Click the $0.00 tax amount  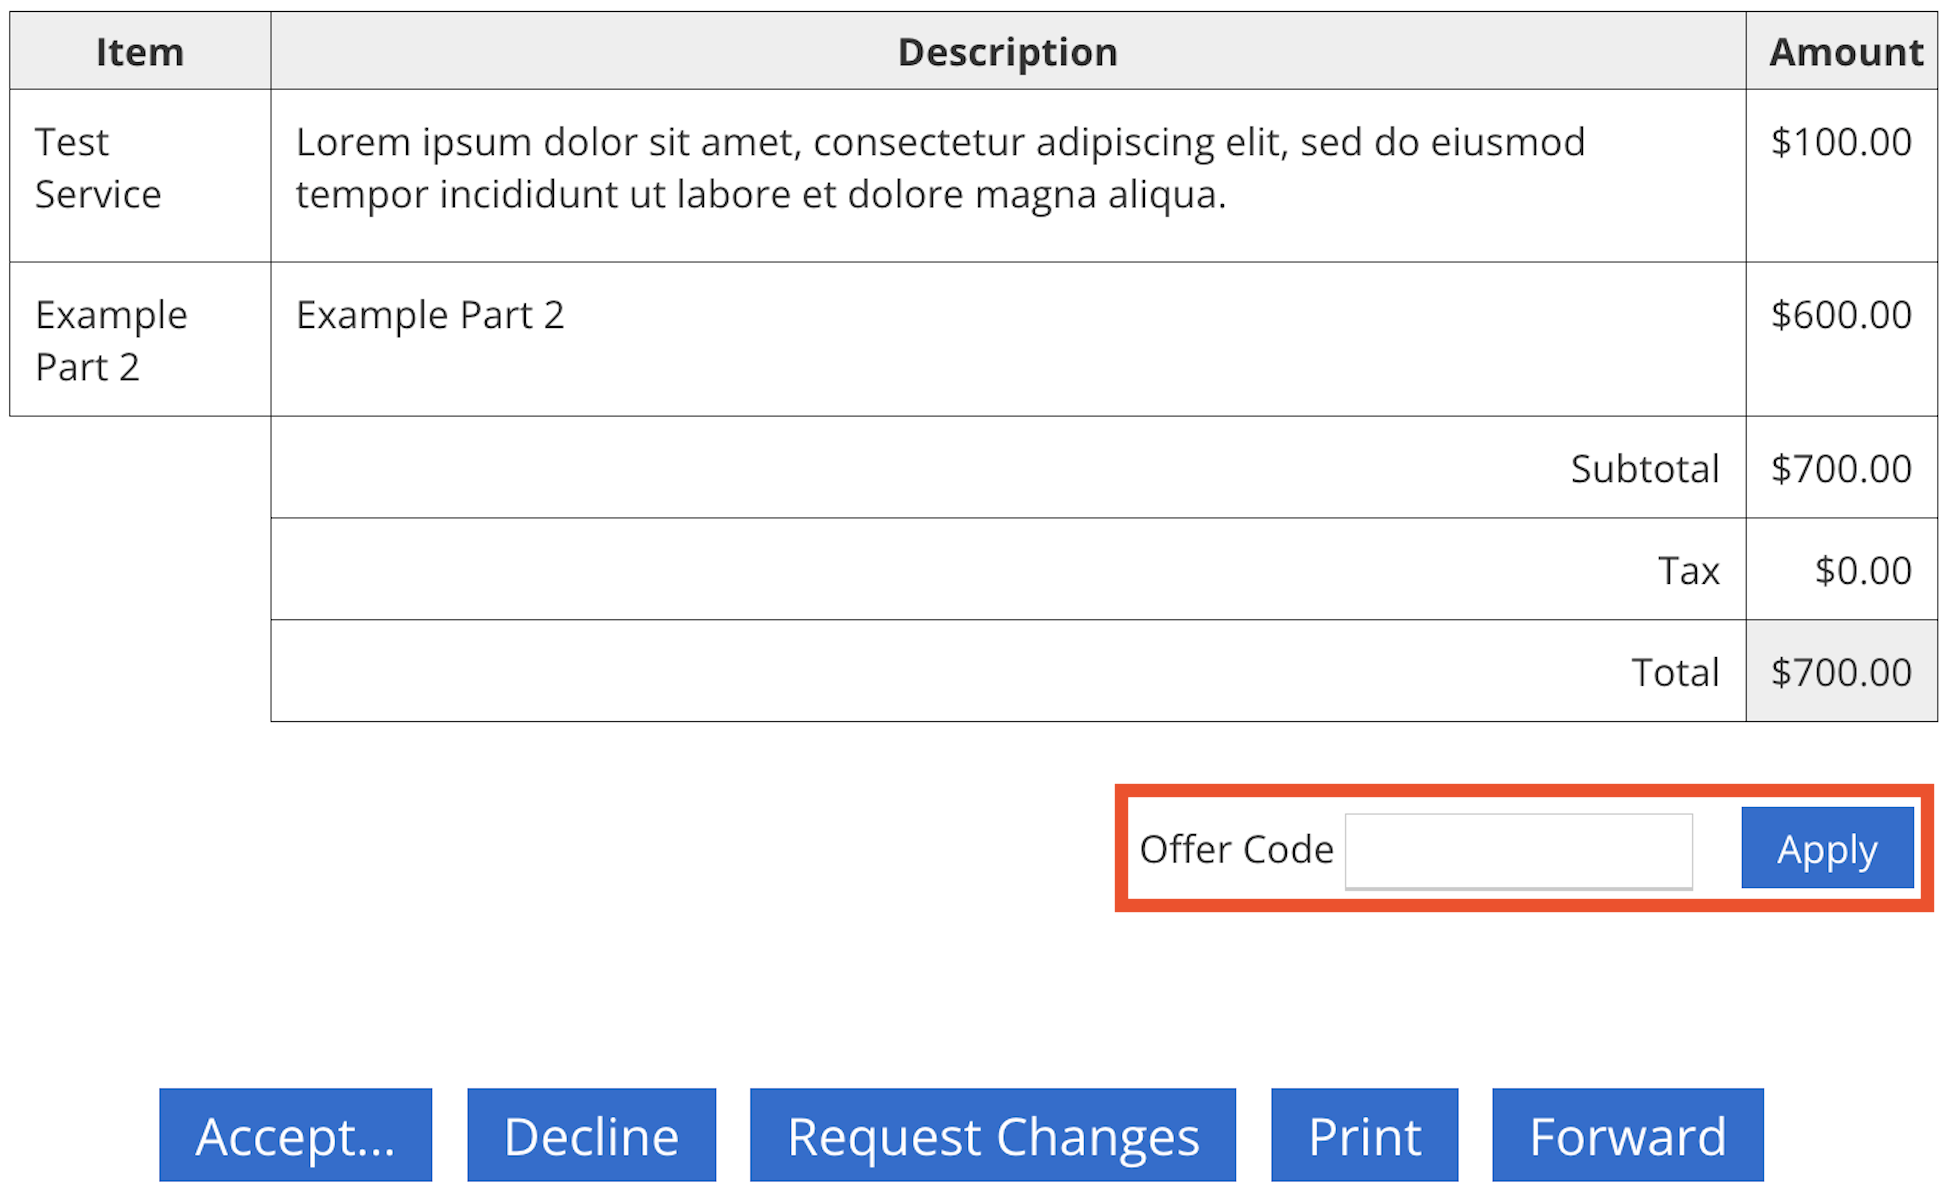pyautogui.click(x=1863, y=571)
